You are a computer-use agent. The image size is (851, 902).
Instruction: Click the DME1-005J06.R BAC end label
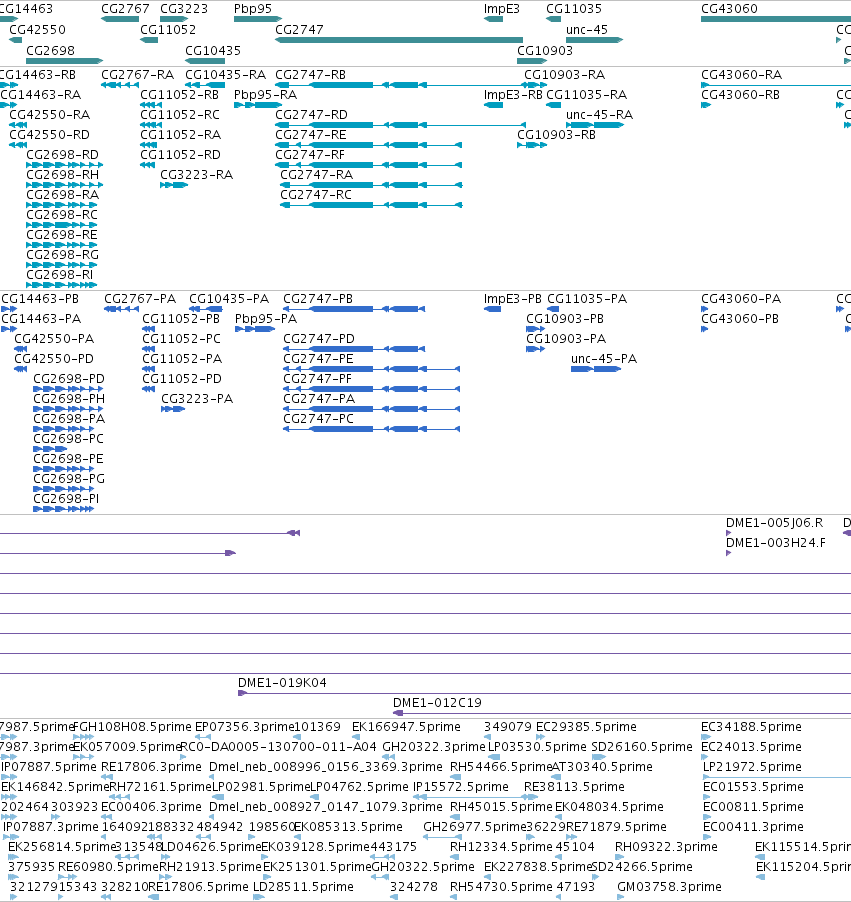(x=774, y=523)
